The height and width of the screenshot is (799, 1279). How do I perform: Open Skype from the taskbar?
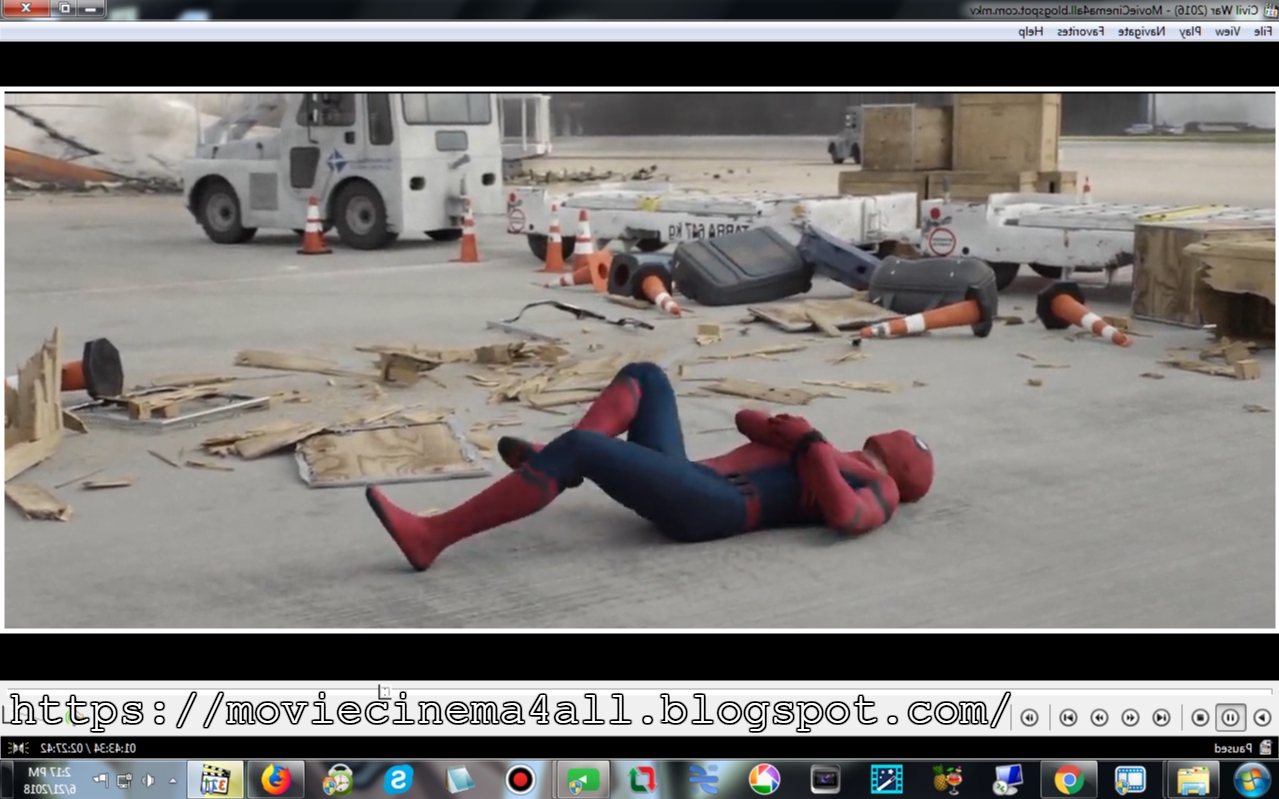click(x=398, y=779)
